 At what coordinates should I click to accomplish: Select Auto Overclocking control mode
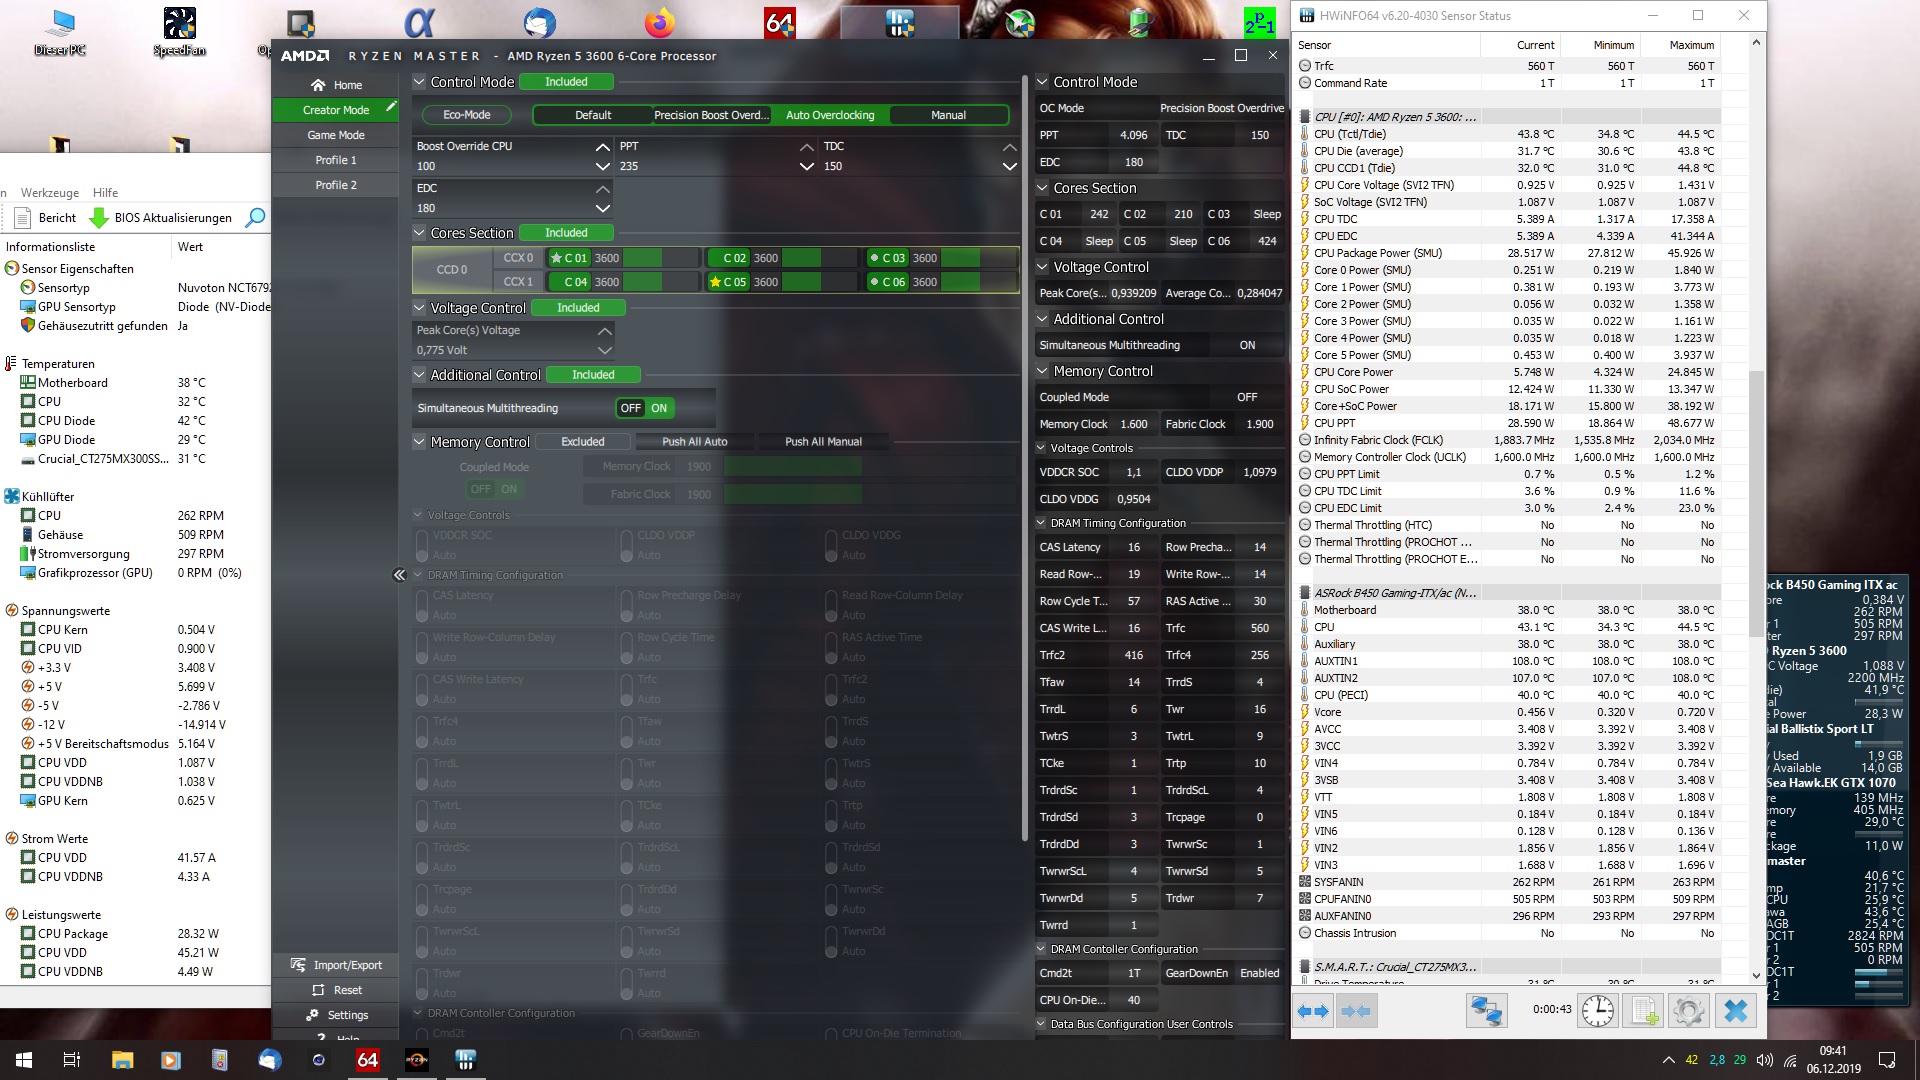[829, 115]
